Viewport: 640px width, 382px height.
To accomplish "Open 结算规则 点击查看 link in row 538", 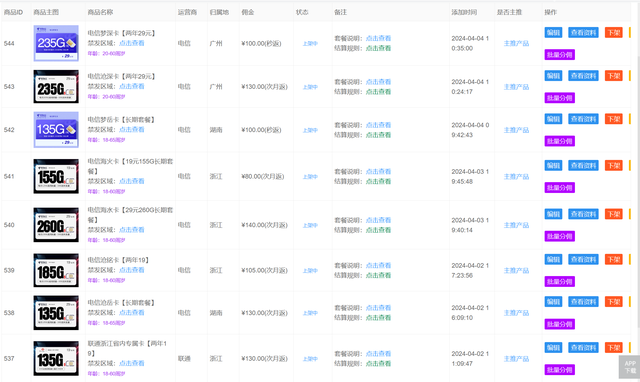I will coord(378,318).
